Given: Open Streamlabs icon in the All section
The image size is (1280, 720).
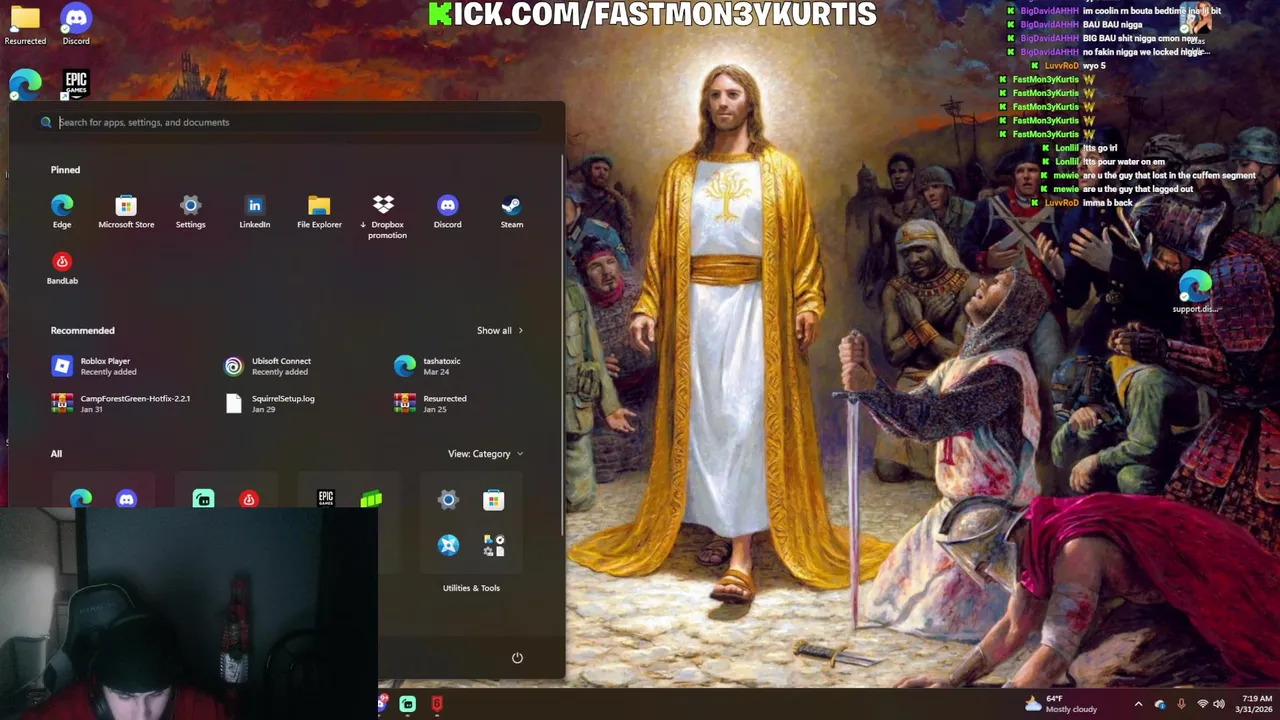Looking at the screenshot, I should (204, 498).
